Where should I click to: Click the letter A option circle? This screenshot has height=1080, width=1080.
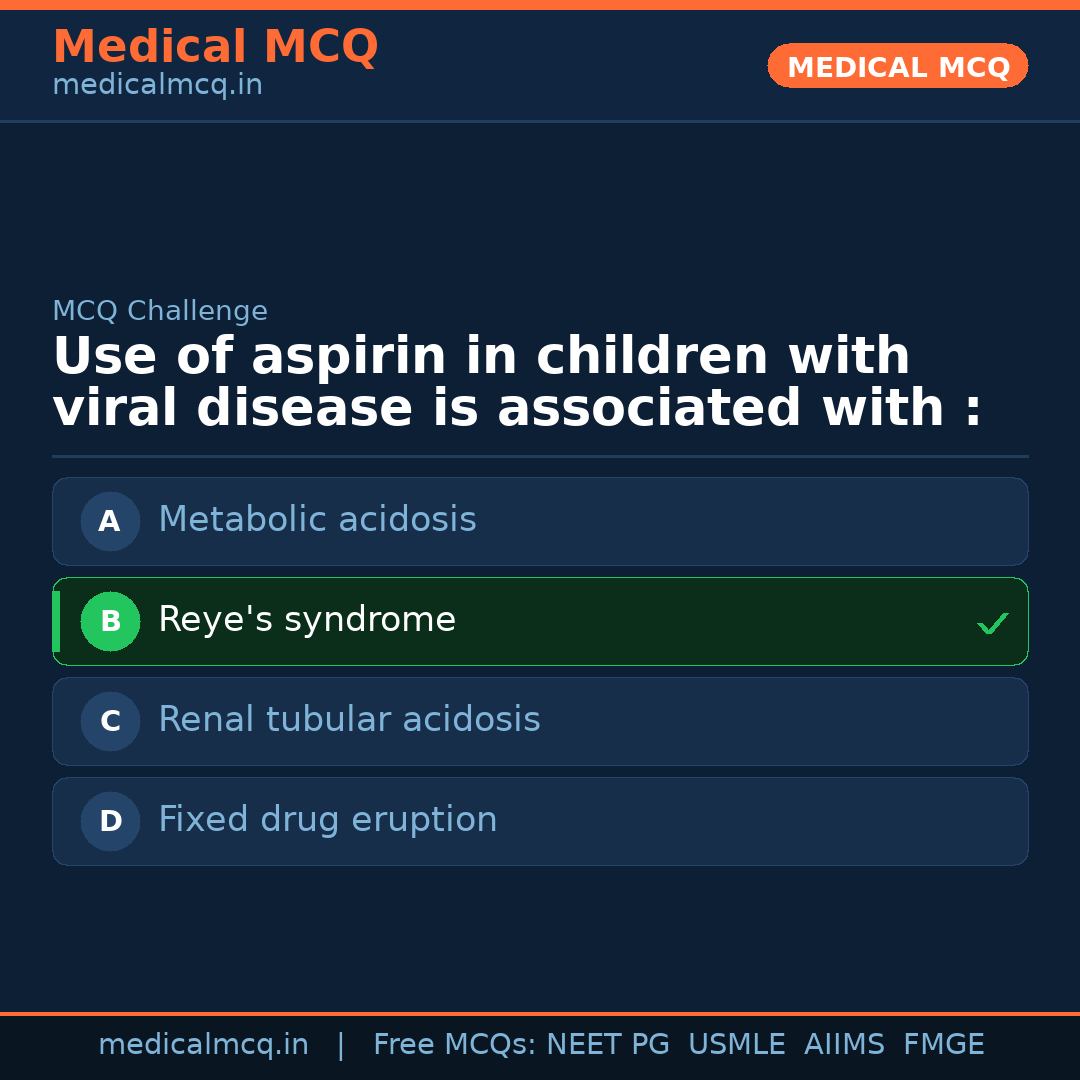pyautogui.click(x=110, y=521)
